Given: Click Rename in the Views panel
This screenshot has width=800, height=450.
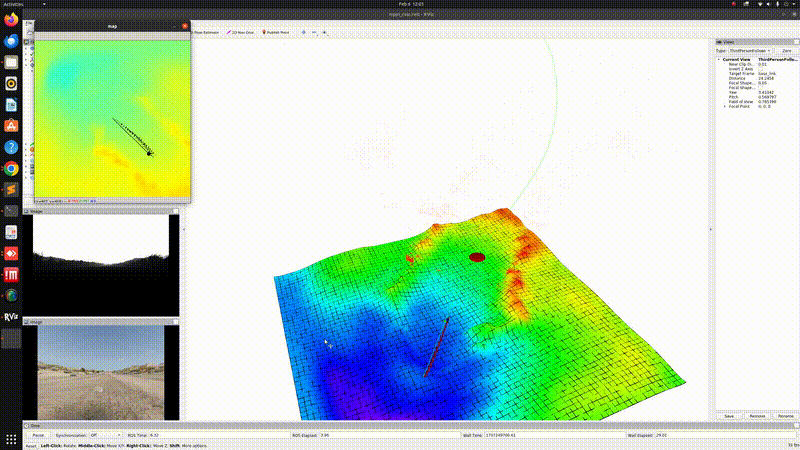Looking at the screenshot, I should 785,416.
